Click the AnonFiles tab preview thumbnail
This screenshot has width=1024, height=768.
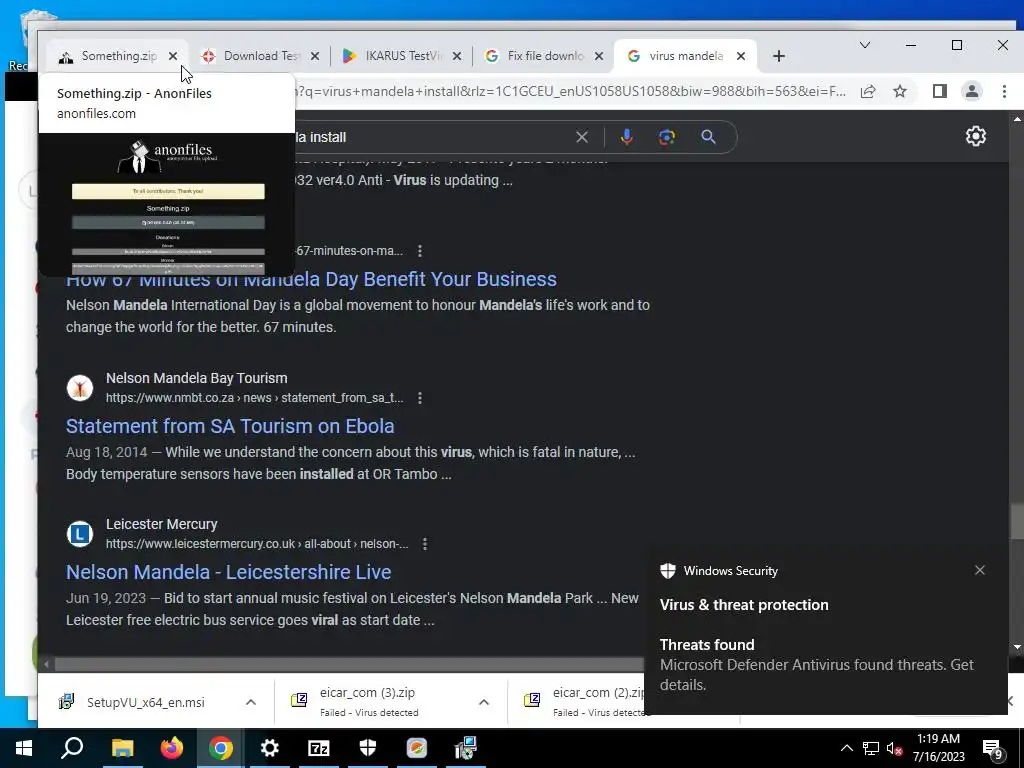(167, 205)
